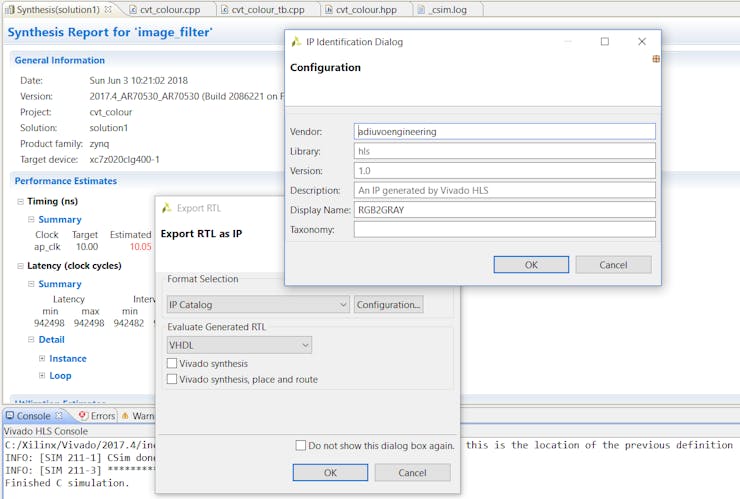
Task: Click the Target clock value 10.00
Action: click(x=87, y=246)
